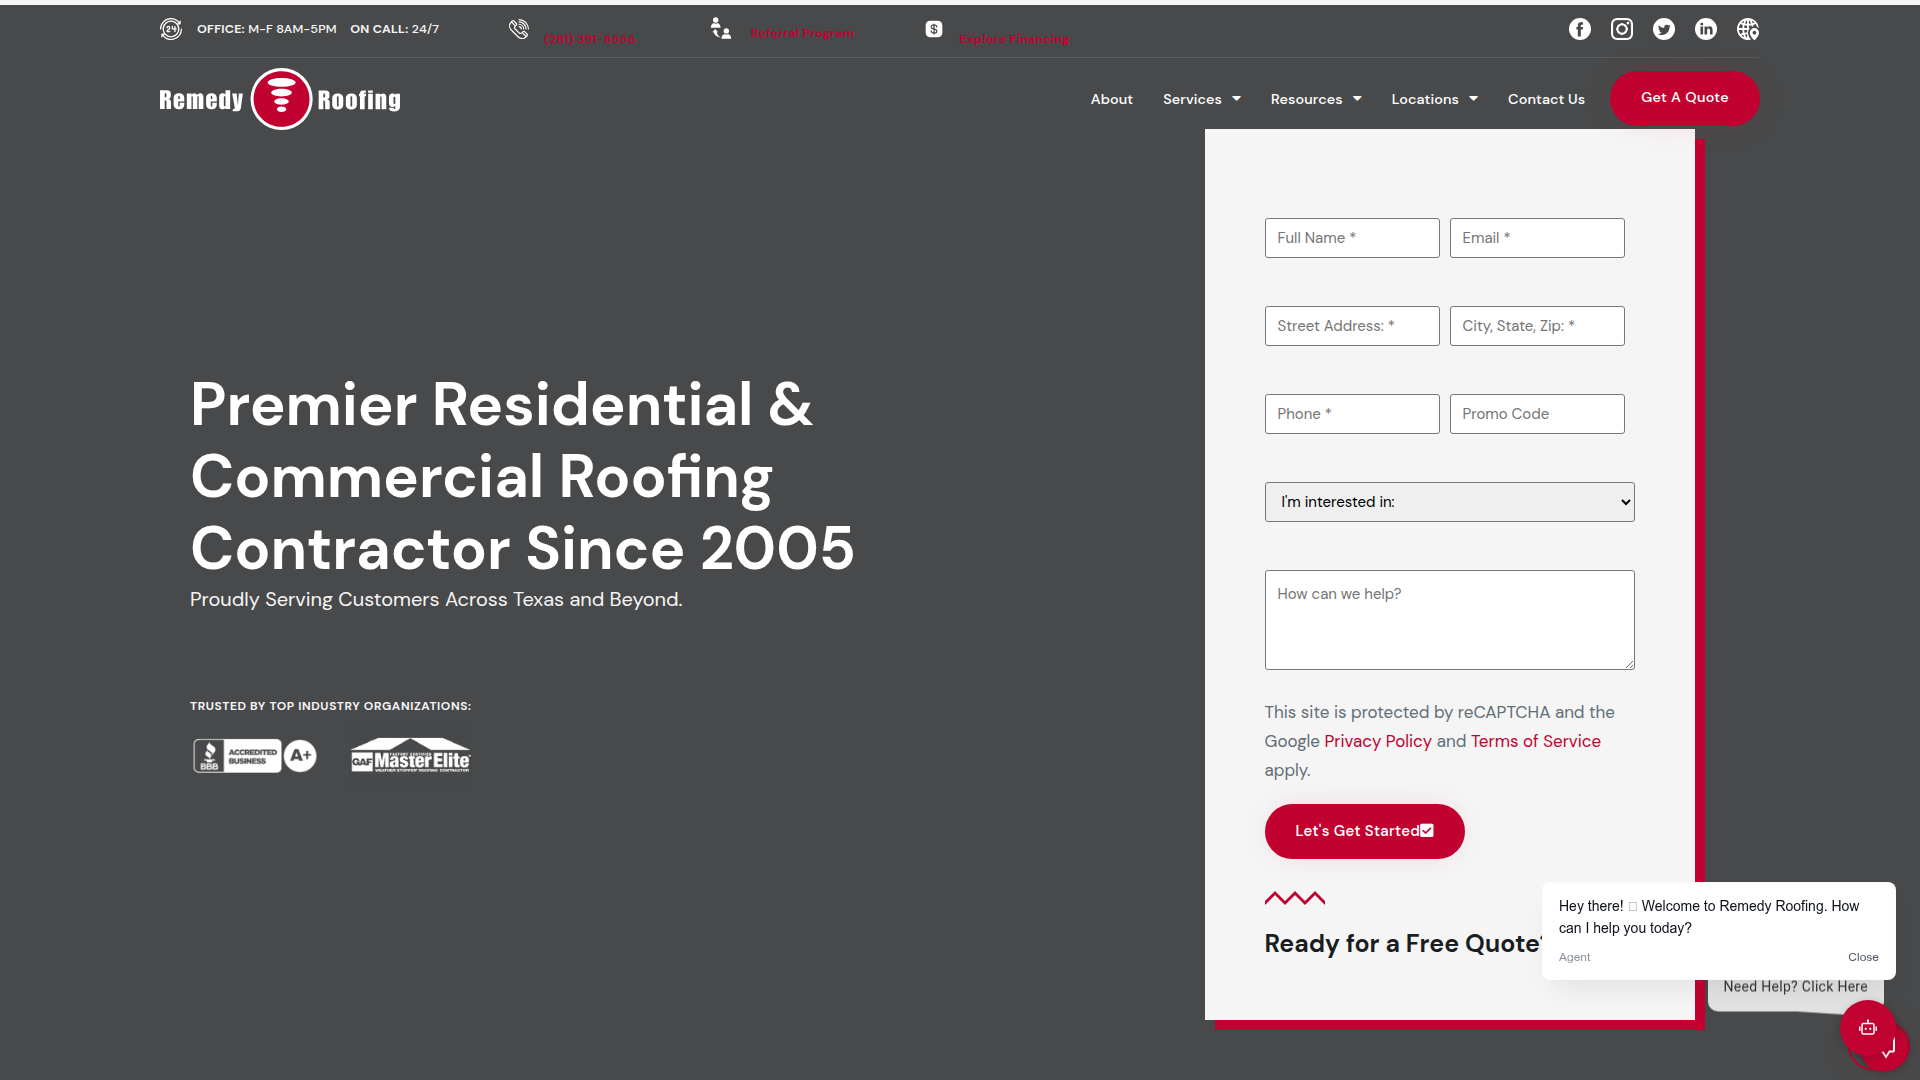
Task: Close the chat welcome message
Action: (1863, 957)
